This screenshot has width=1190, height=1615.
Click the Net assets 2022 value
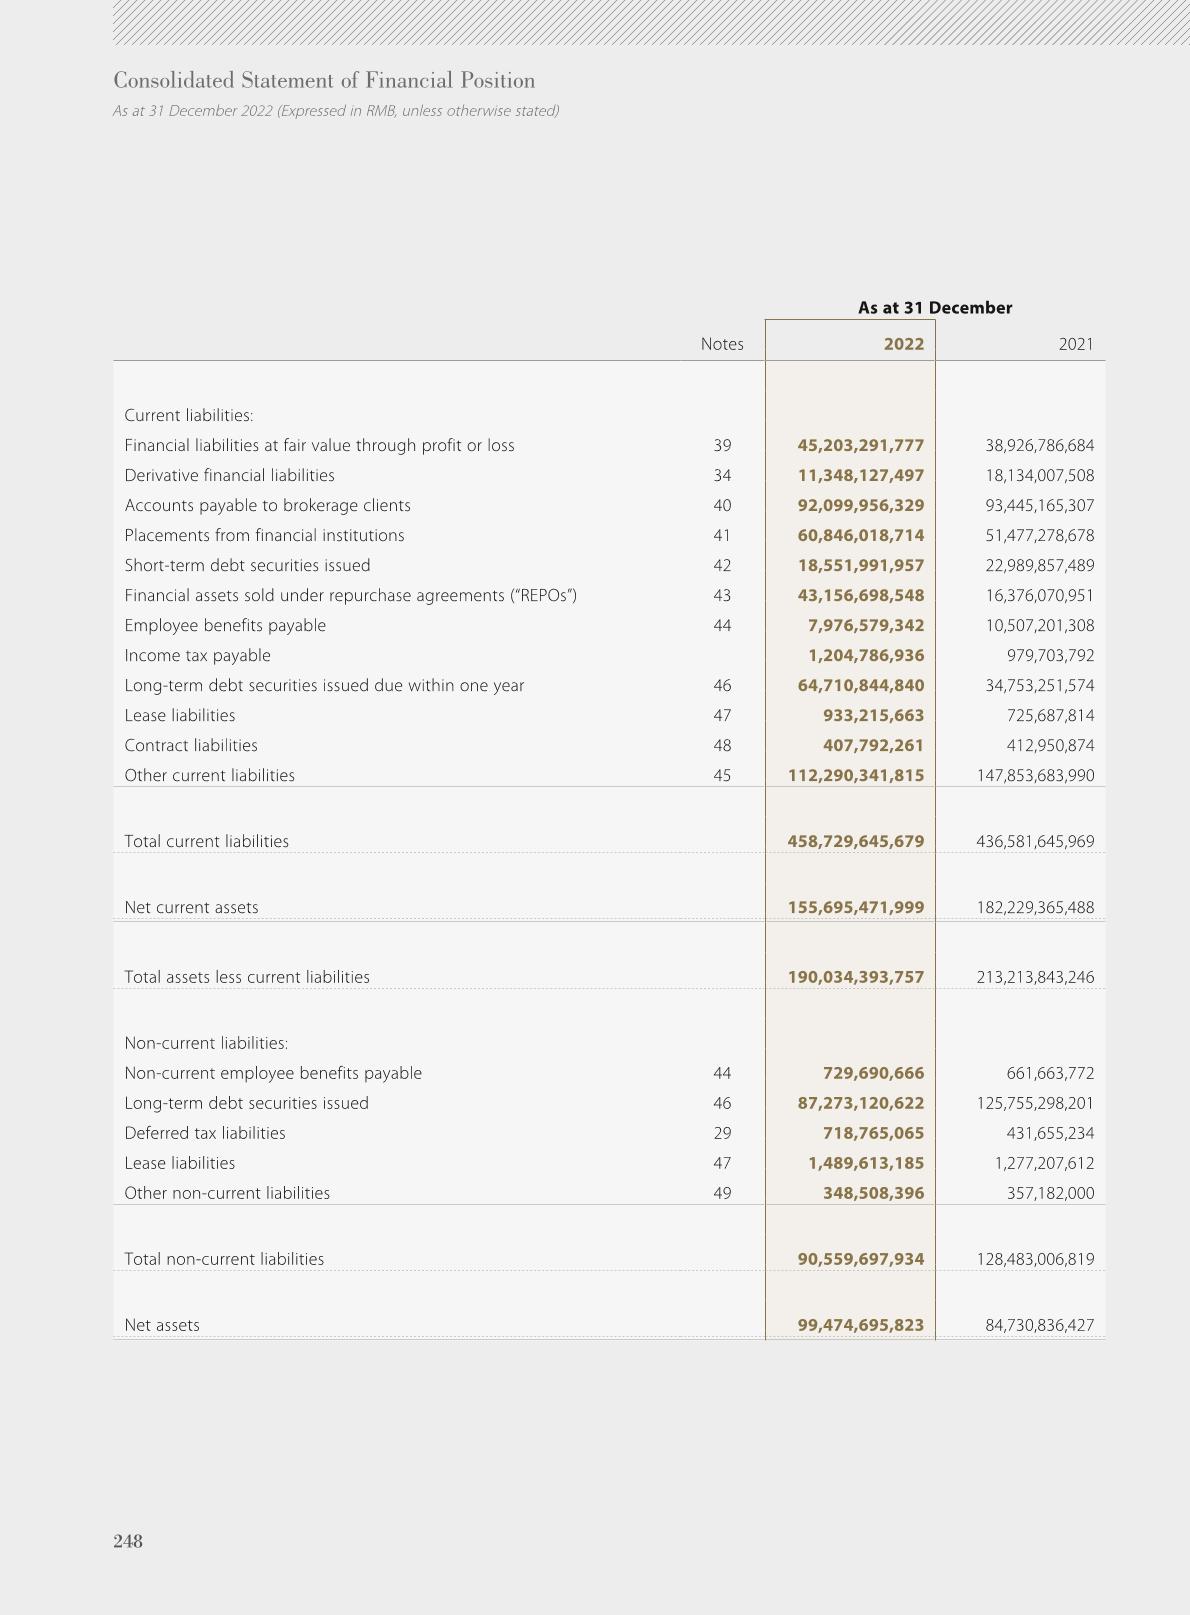[860, 1326]
